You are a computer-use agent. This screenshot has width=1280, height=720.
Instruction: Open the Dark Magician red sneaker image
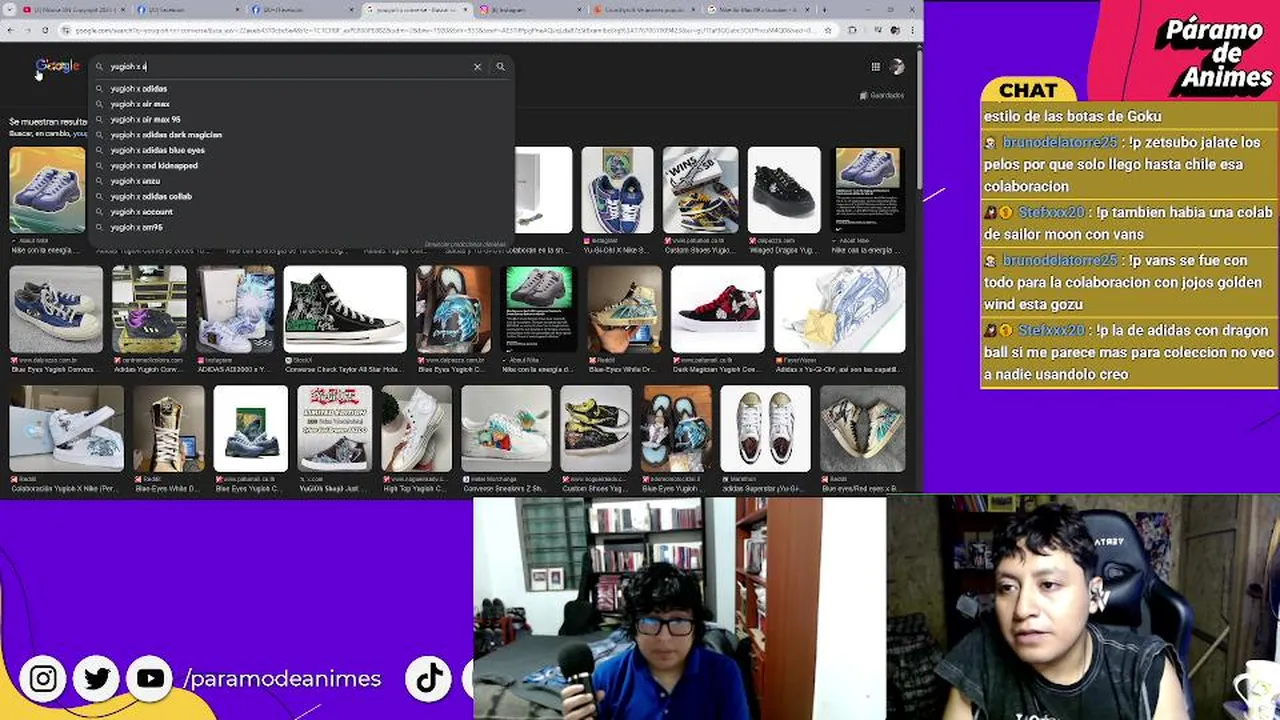[718, 309]
